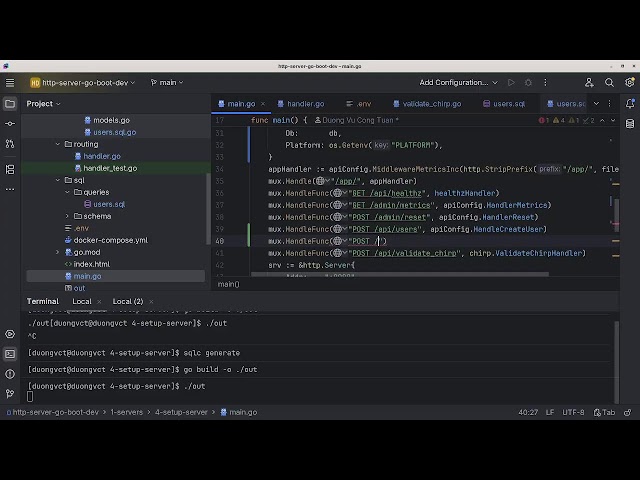This screenshot has width=640, height=480.
Task: Expand the schema folder
Action: [x=67, y=216]
